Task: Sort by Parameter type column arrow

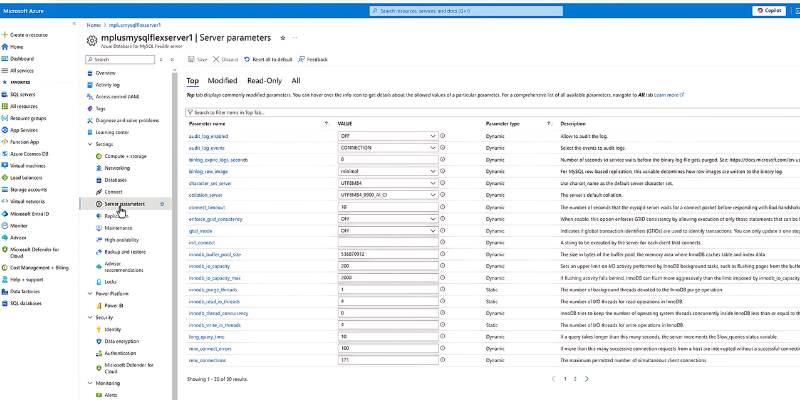Action: (x=549, y=123)
